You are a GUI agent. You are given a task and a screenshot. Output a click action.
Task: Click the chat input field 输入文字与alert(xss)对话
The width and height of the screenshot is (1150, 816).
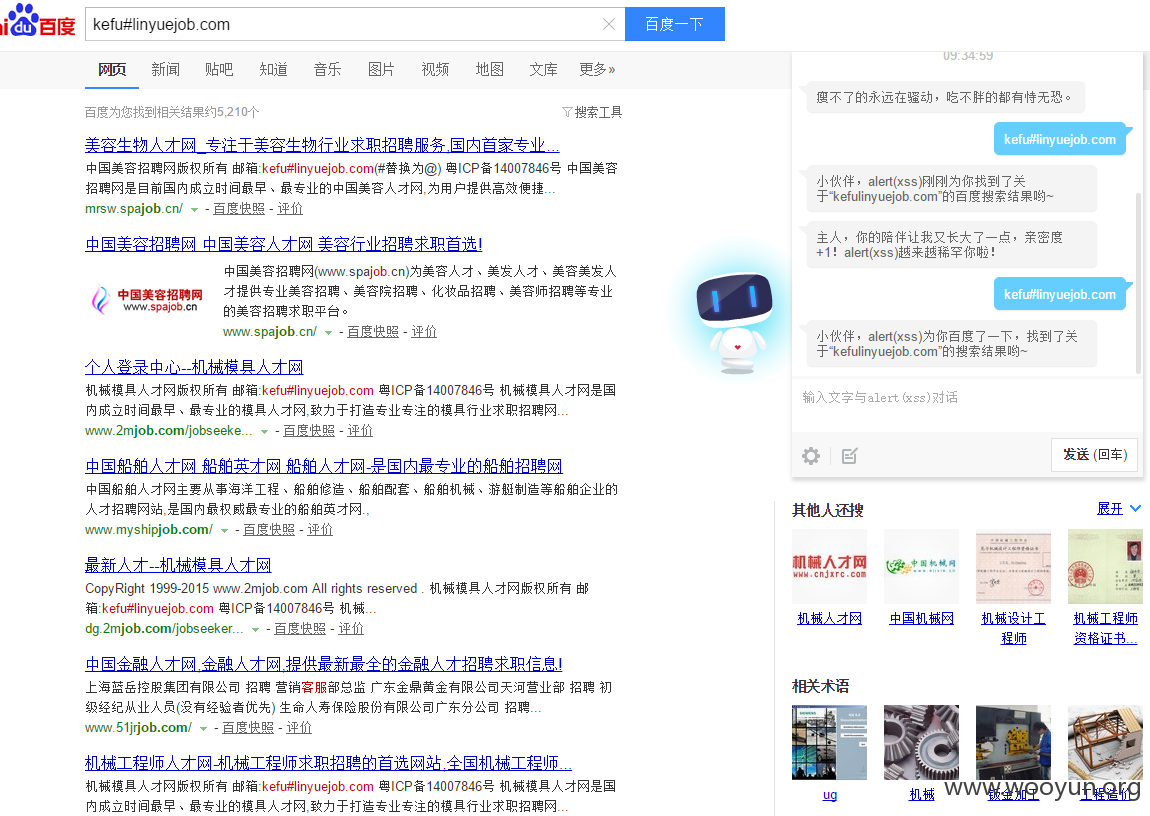tap(967, 405)
